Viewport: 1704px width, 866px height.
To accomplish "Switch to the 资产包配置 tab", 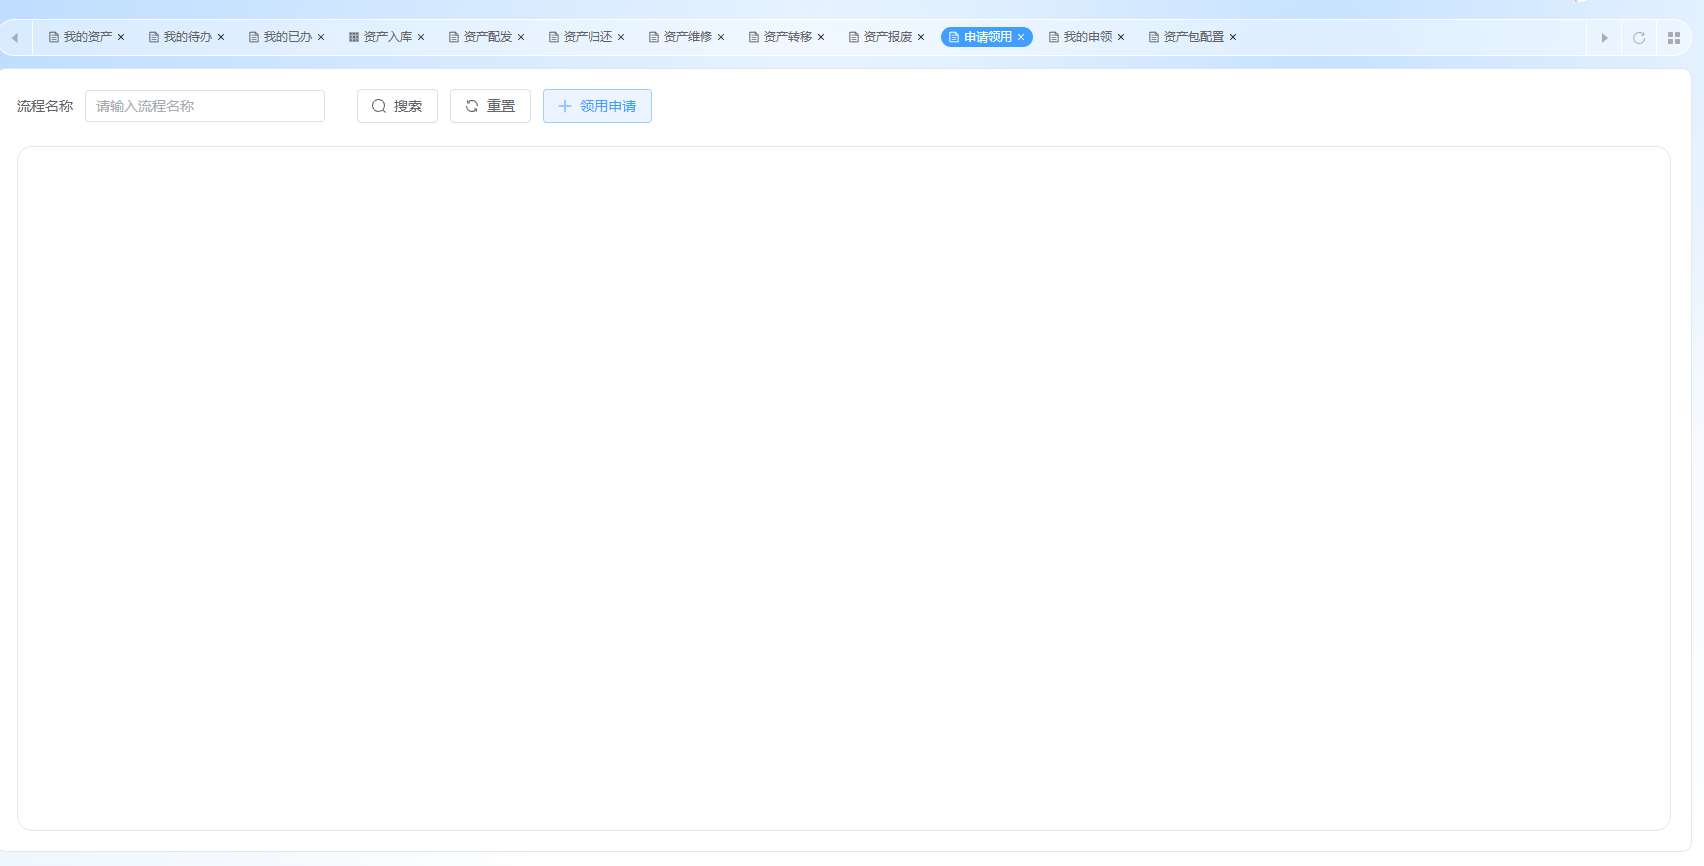I will 1193,37.
